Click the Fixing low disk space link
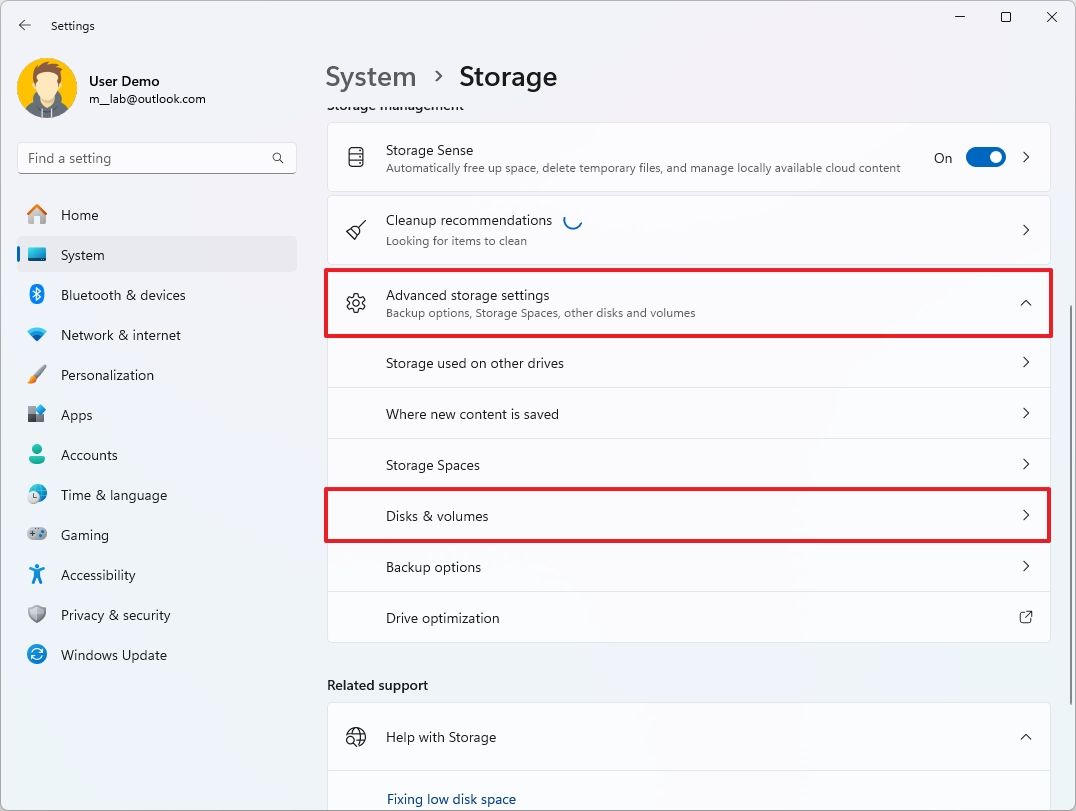 coord(451,799)
